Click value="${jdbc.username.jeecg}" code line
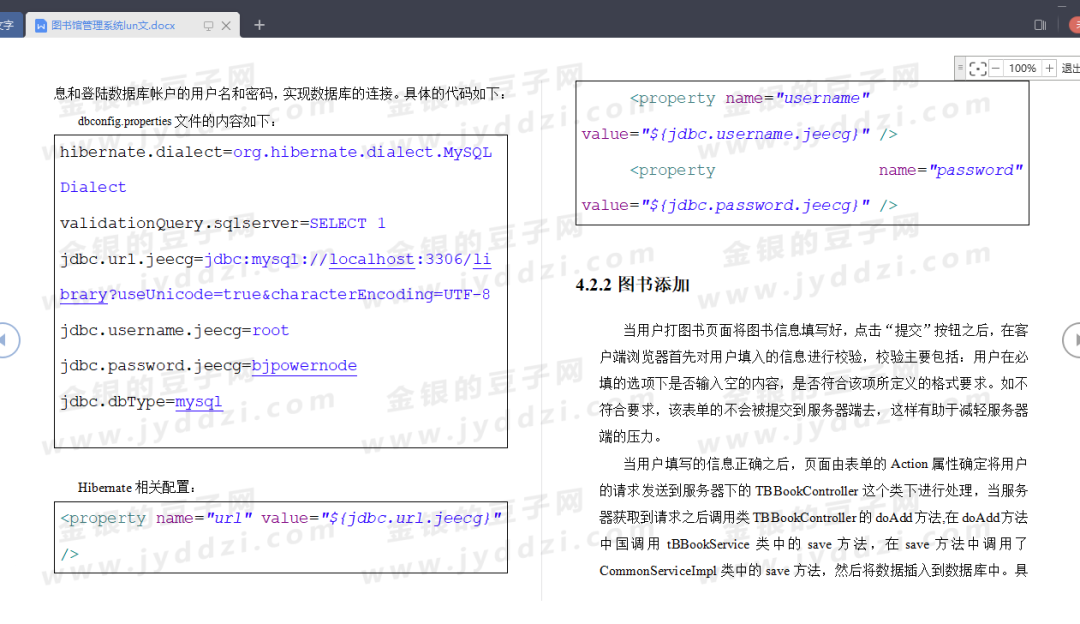This screenshot has width=1080, height=624. tap(739, 134)
